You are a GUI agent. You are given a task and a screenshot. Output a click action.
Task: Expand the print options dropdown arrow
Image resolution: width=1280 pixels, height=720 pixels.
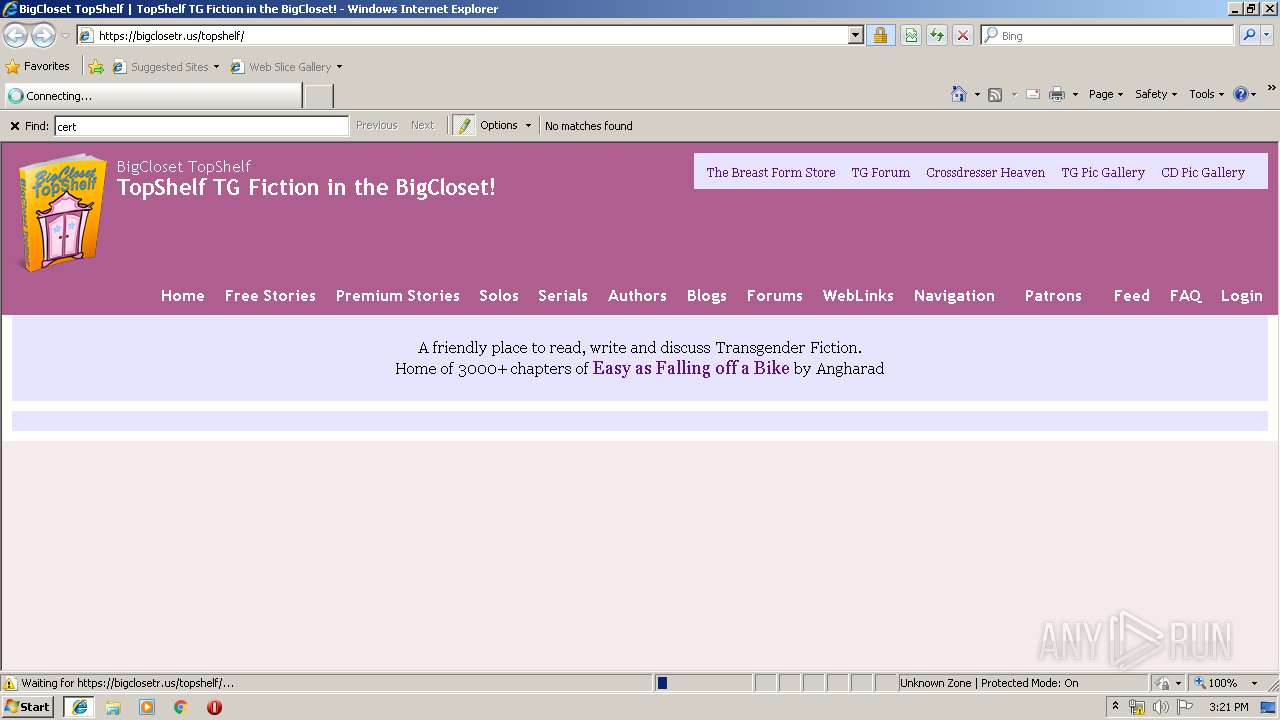(1075, 94)
